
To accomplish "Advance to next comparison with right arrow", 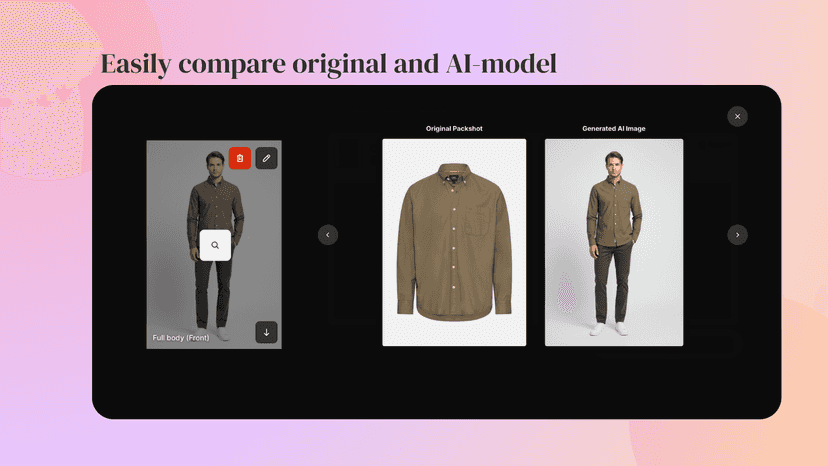I will coord(738,235).
